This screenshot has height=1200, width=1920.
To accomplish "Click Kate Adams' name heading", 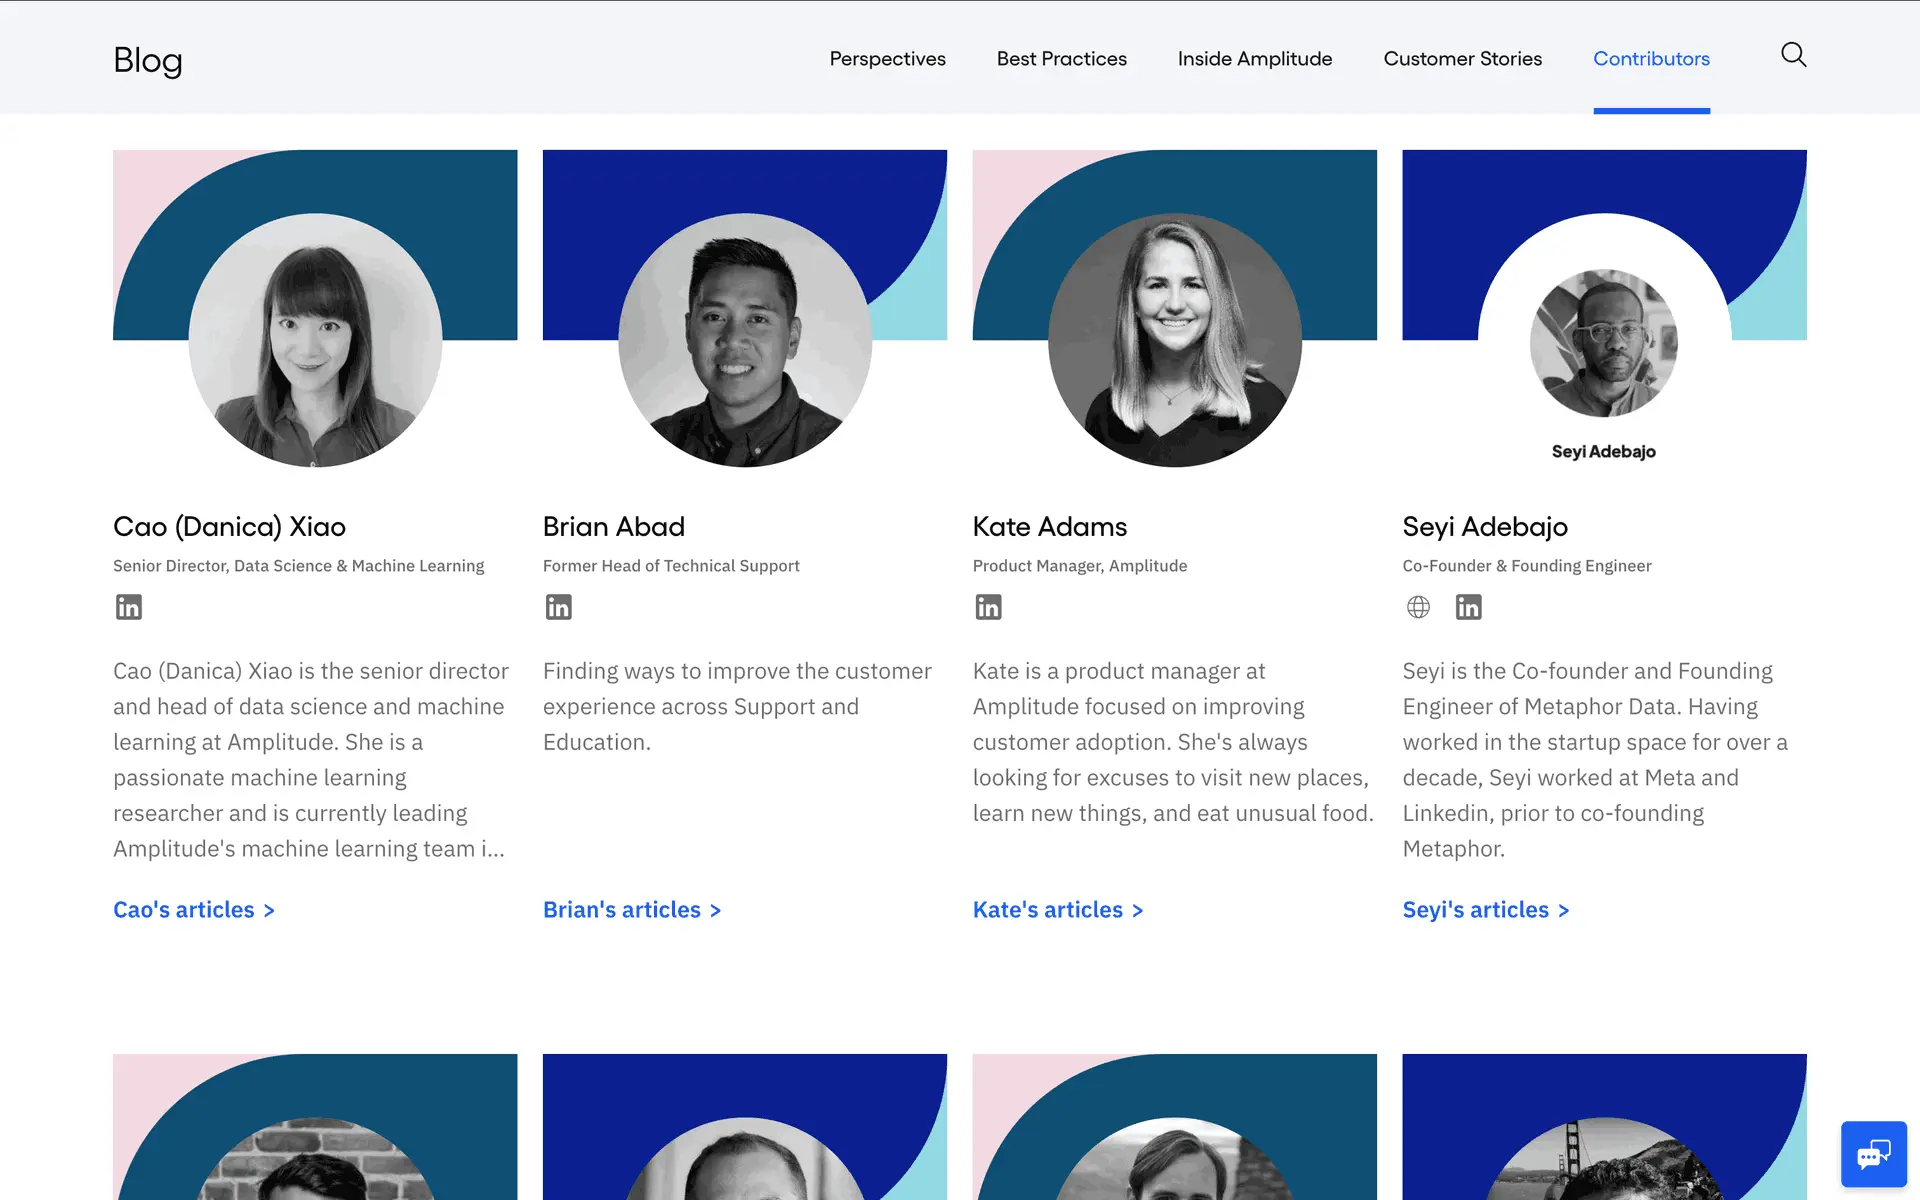I will click(x=1049, y=527).
